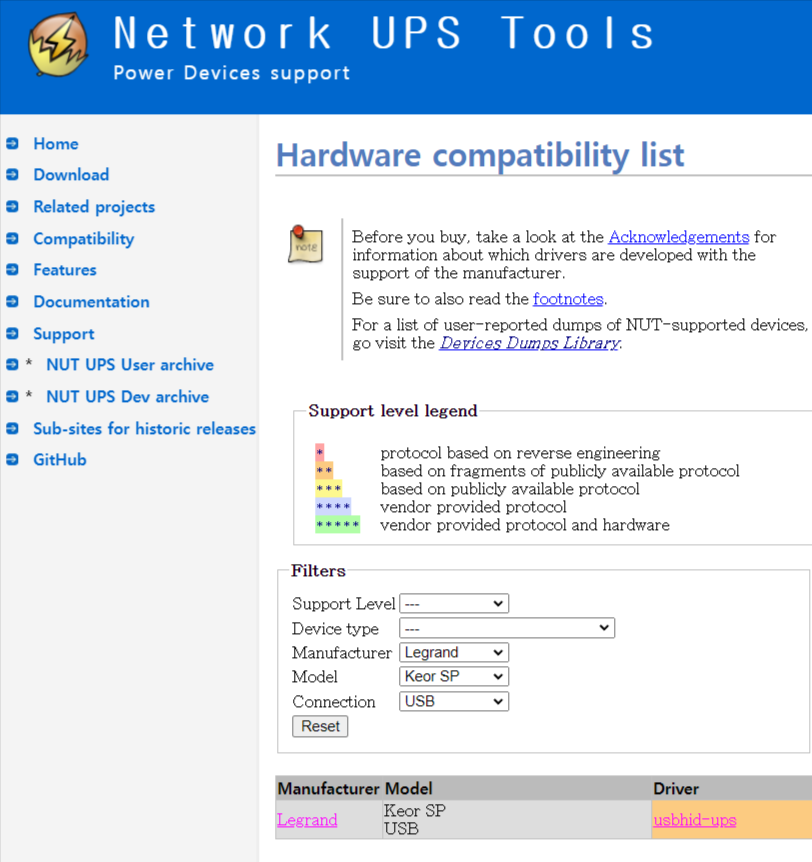Click the Network UPS Tools title text

tap(384, 33)
